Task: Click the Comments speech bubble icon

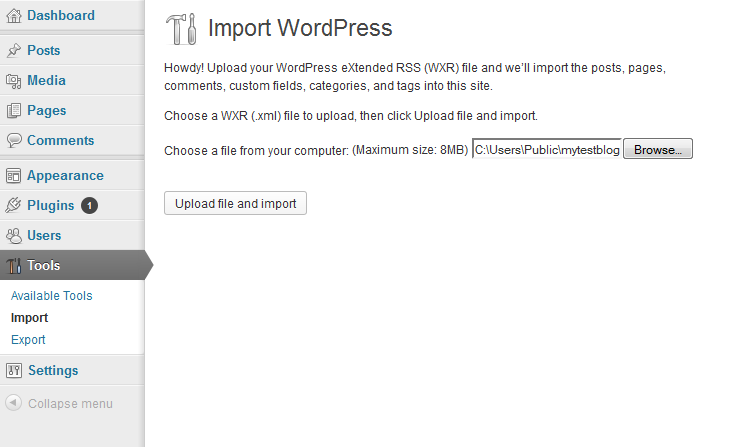Action: point(14,141)
